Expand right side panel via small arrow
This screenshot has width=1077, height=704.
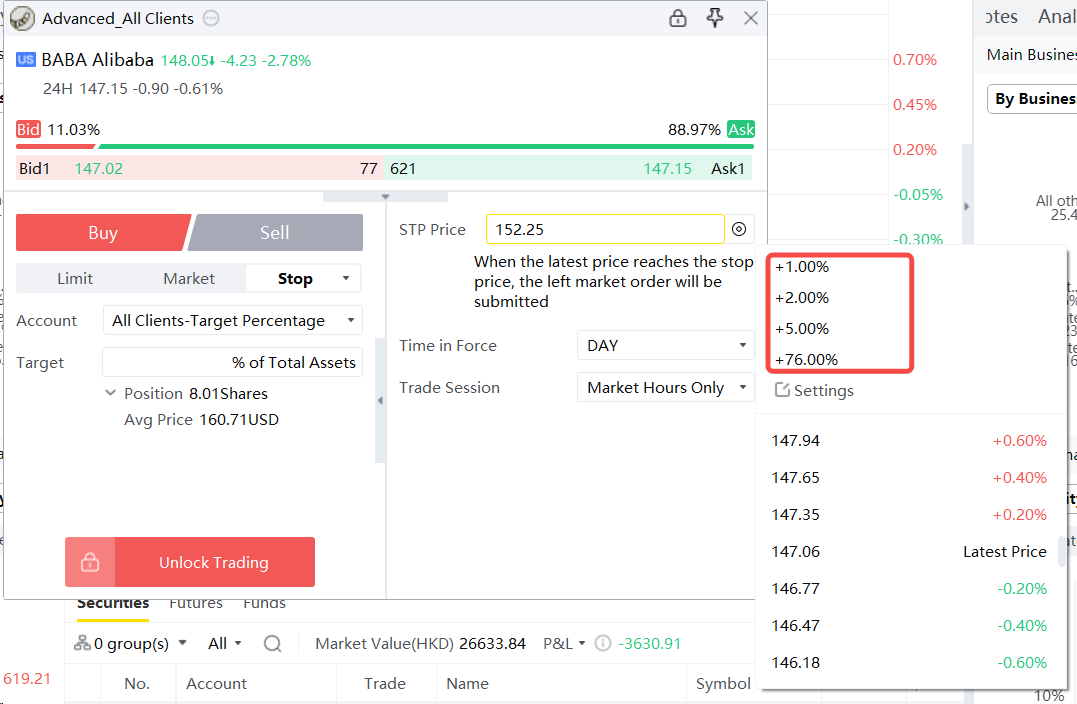(966, 206)
